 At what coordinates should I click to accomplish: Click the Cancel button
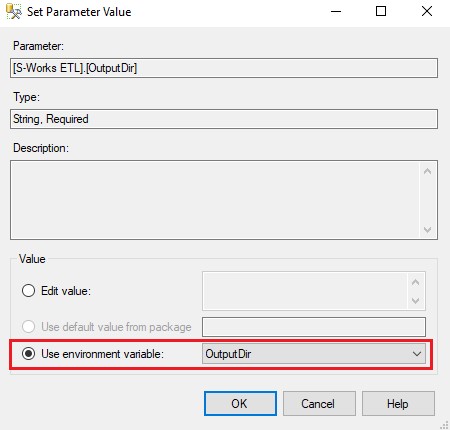point(319,404)
